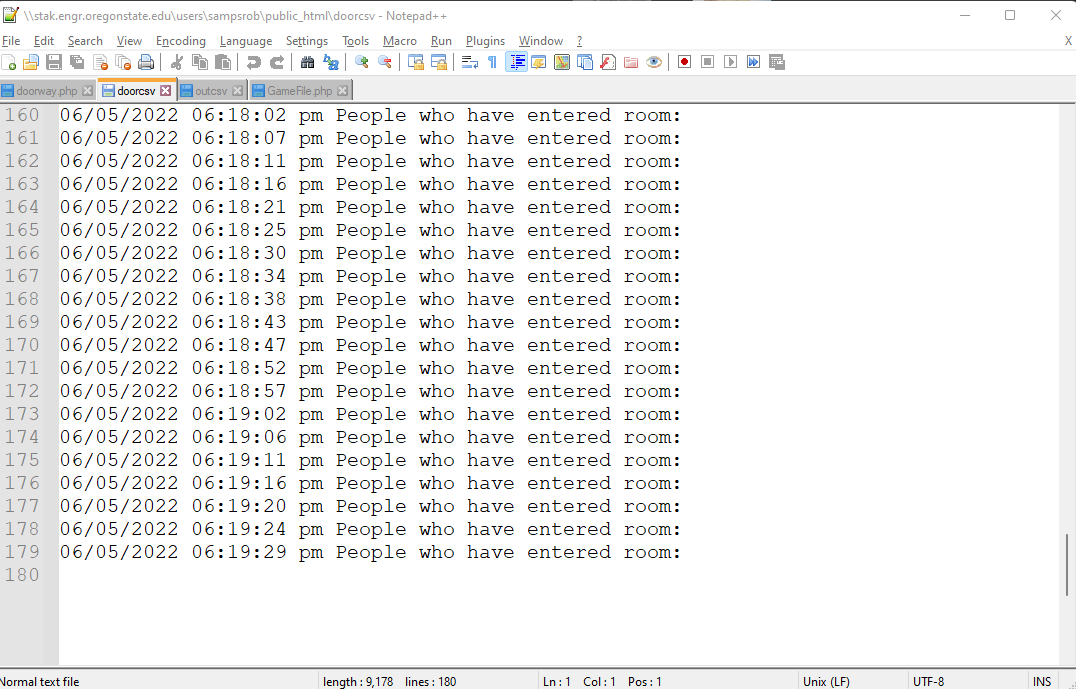1076x689 pixels.
Task: Click the Zoom In magnifier icon
Action: click(362, 62)
